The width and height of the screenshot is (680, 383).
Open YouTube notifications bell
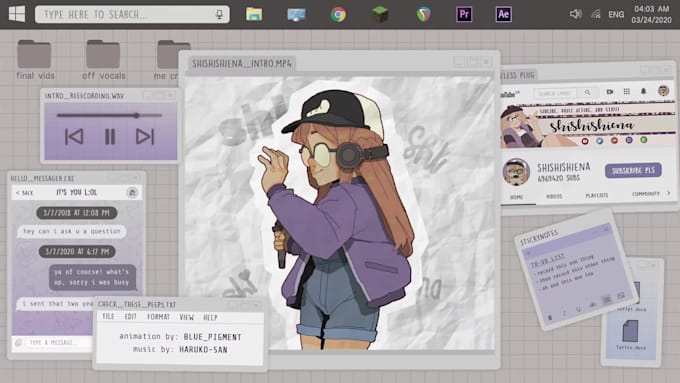click(644, 91)
